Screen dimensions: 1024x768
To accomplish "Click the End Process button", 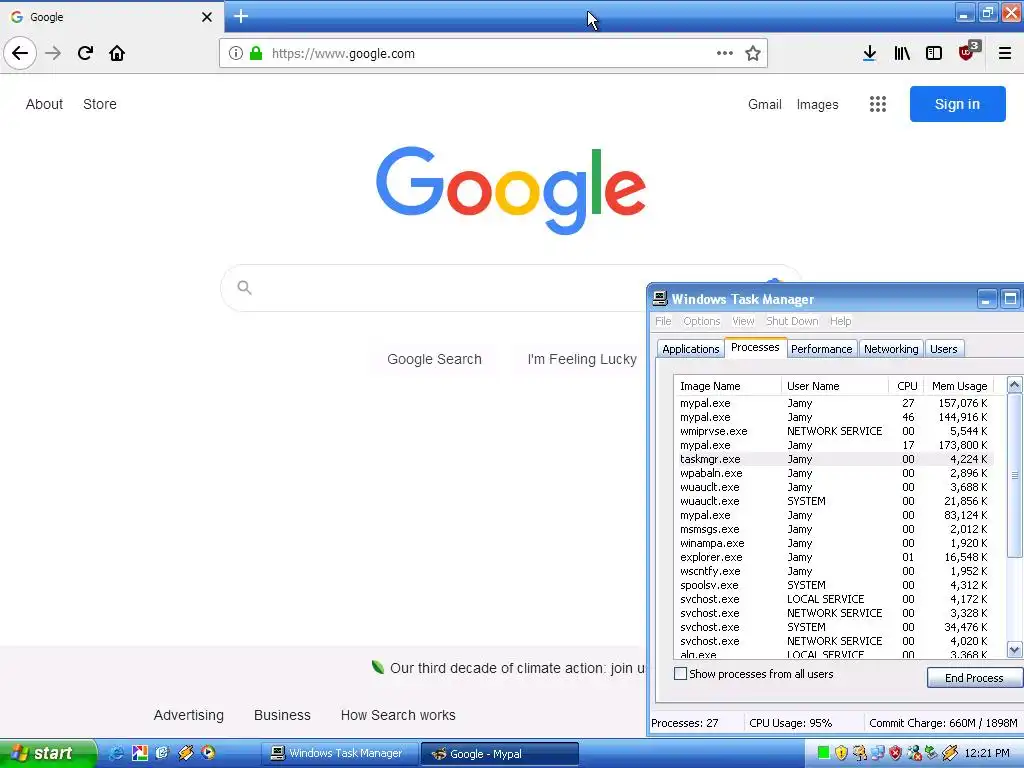I will 974,678.
